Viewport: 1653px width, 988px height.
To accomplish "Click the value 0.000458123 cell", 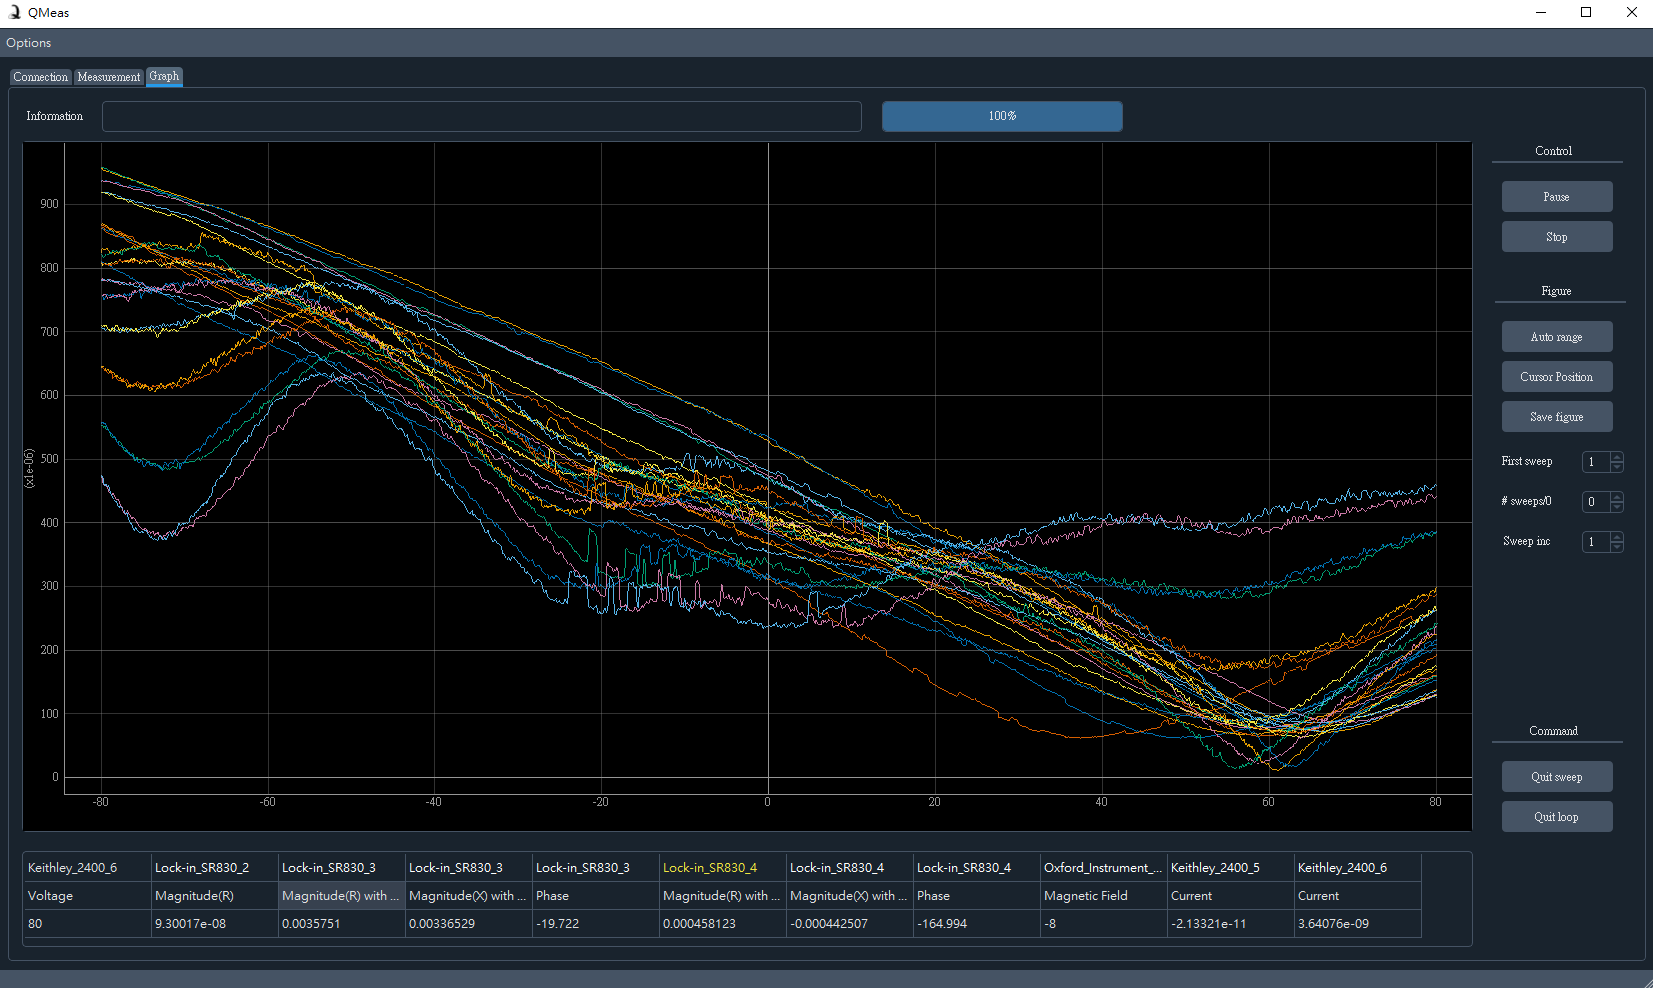I will click(722, 924).
